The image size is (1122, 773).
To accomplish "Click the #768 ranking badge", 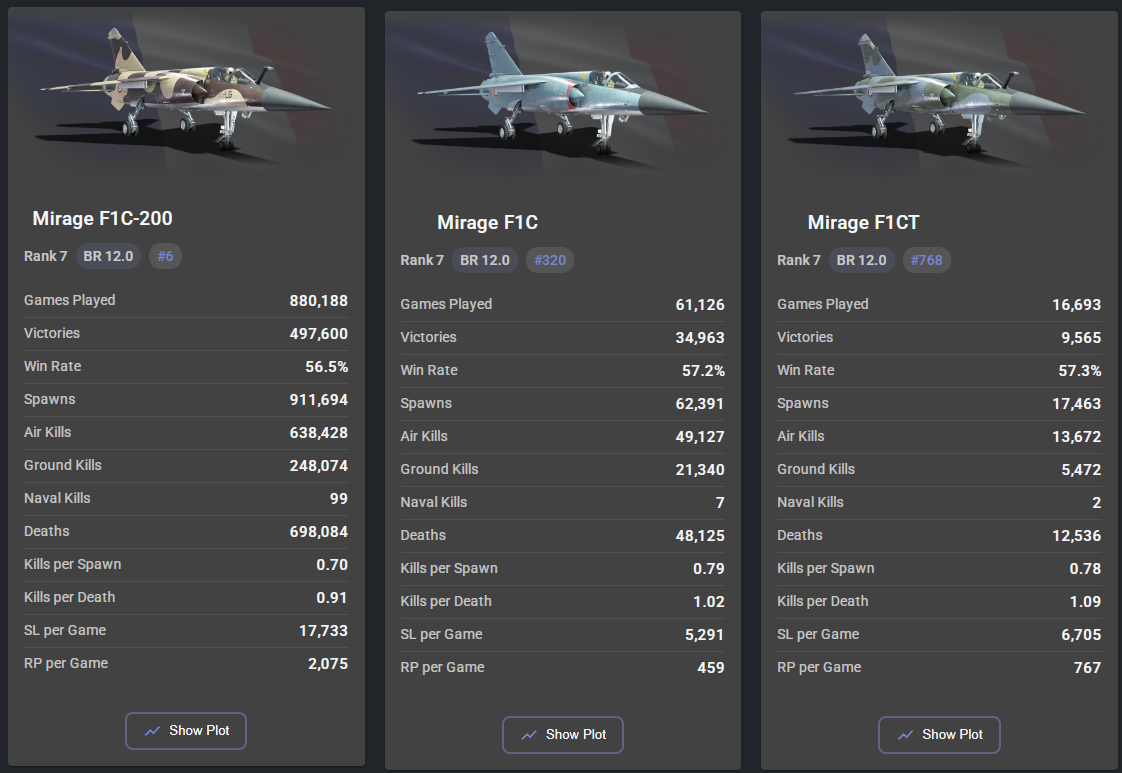I will tap(926, 260).
